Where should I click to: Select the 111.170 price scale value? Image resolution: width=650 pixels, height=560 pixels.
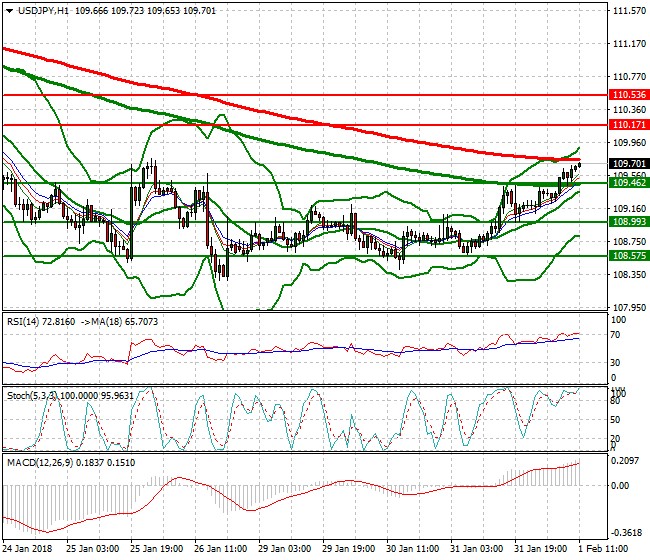630,44
